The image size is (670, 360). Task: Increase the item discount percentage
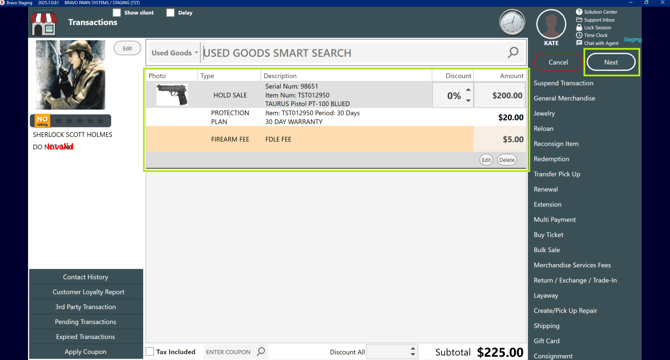tap(468, 90)
